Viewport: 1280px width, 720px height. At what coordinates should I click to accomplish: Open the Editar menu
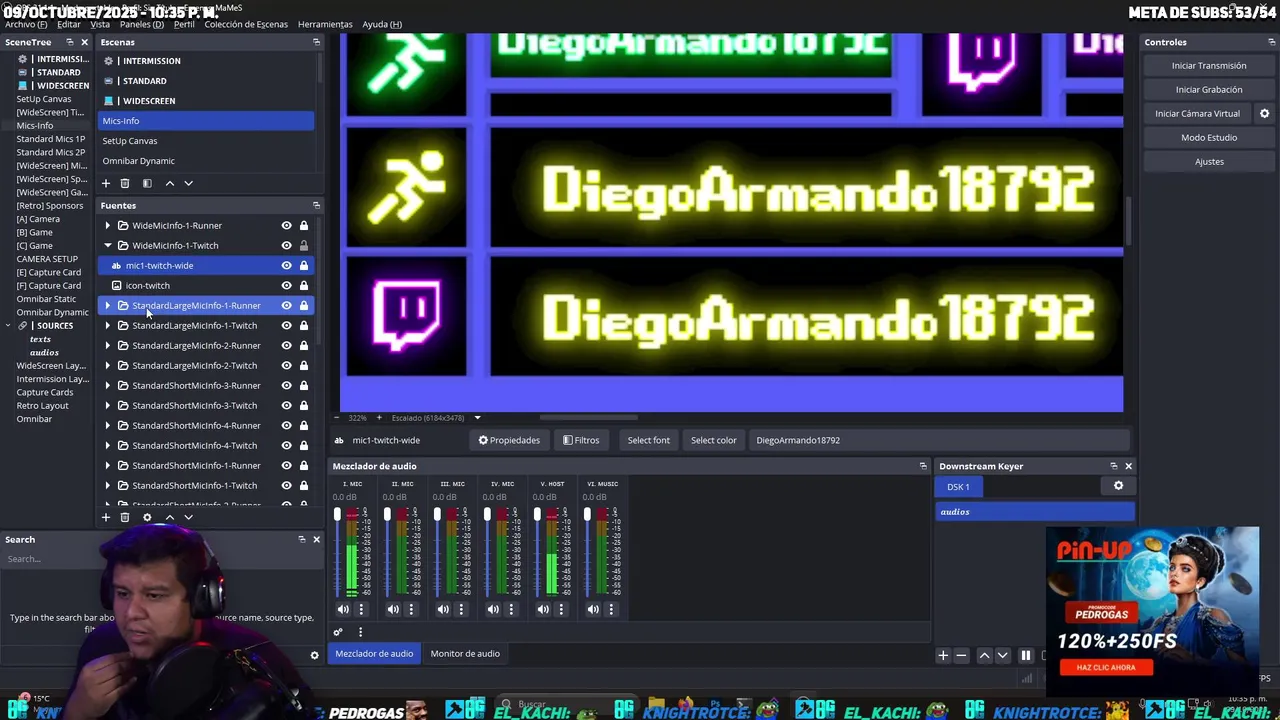[x=69, y=24]
